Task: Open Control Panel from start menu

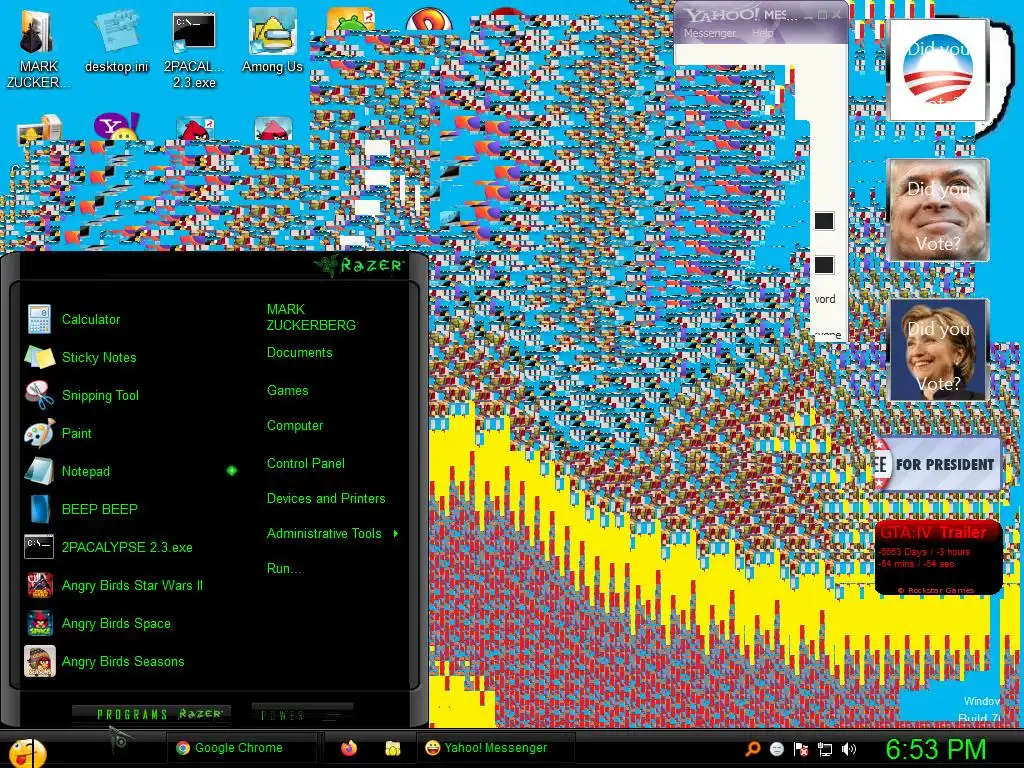Action: click(306, 464)
